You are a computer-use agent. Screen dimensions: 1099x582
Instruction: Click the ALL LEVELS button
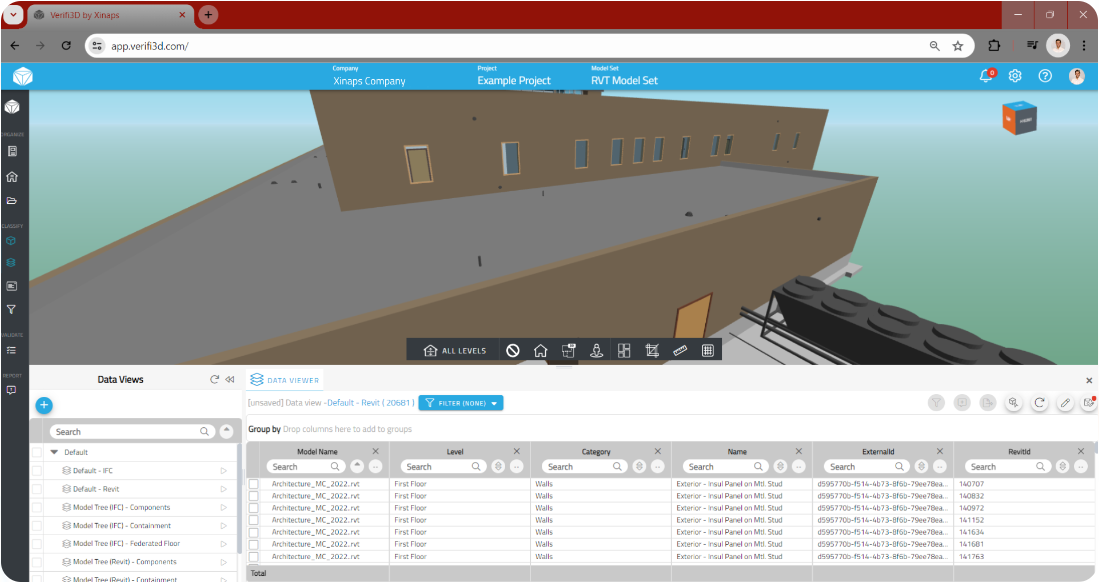point(455,351)
